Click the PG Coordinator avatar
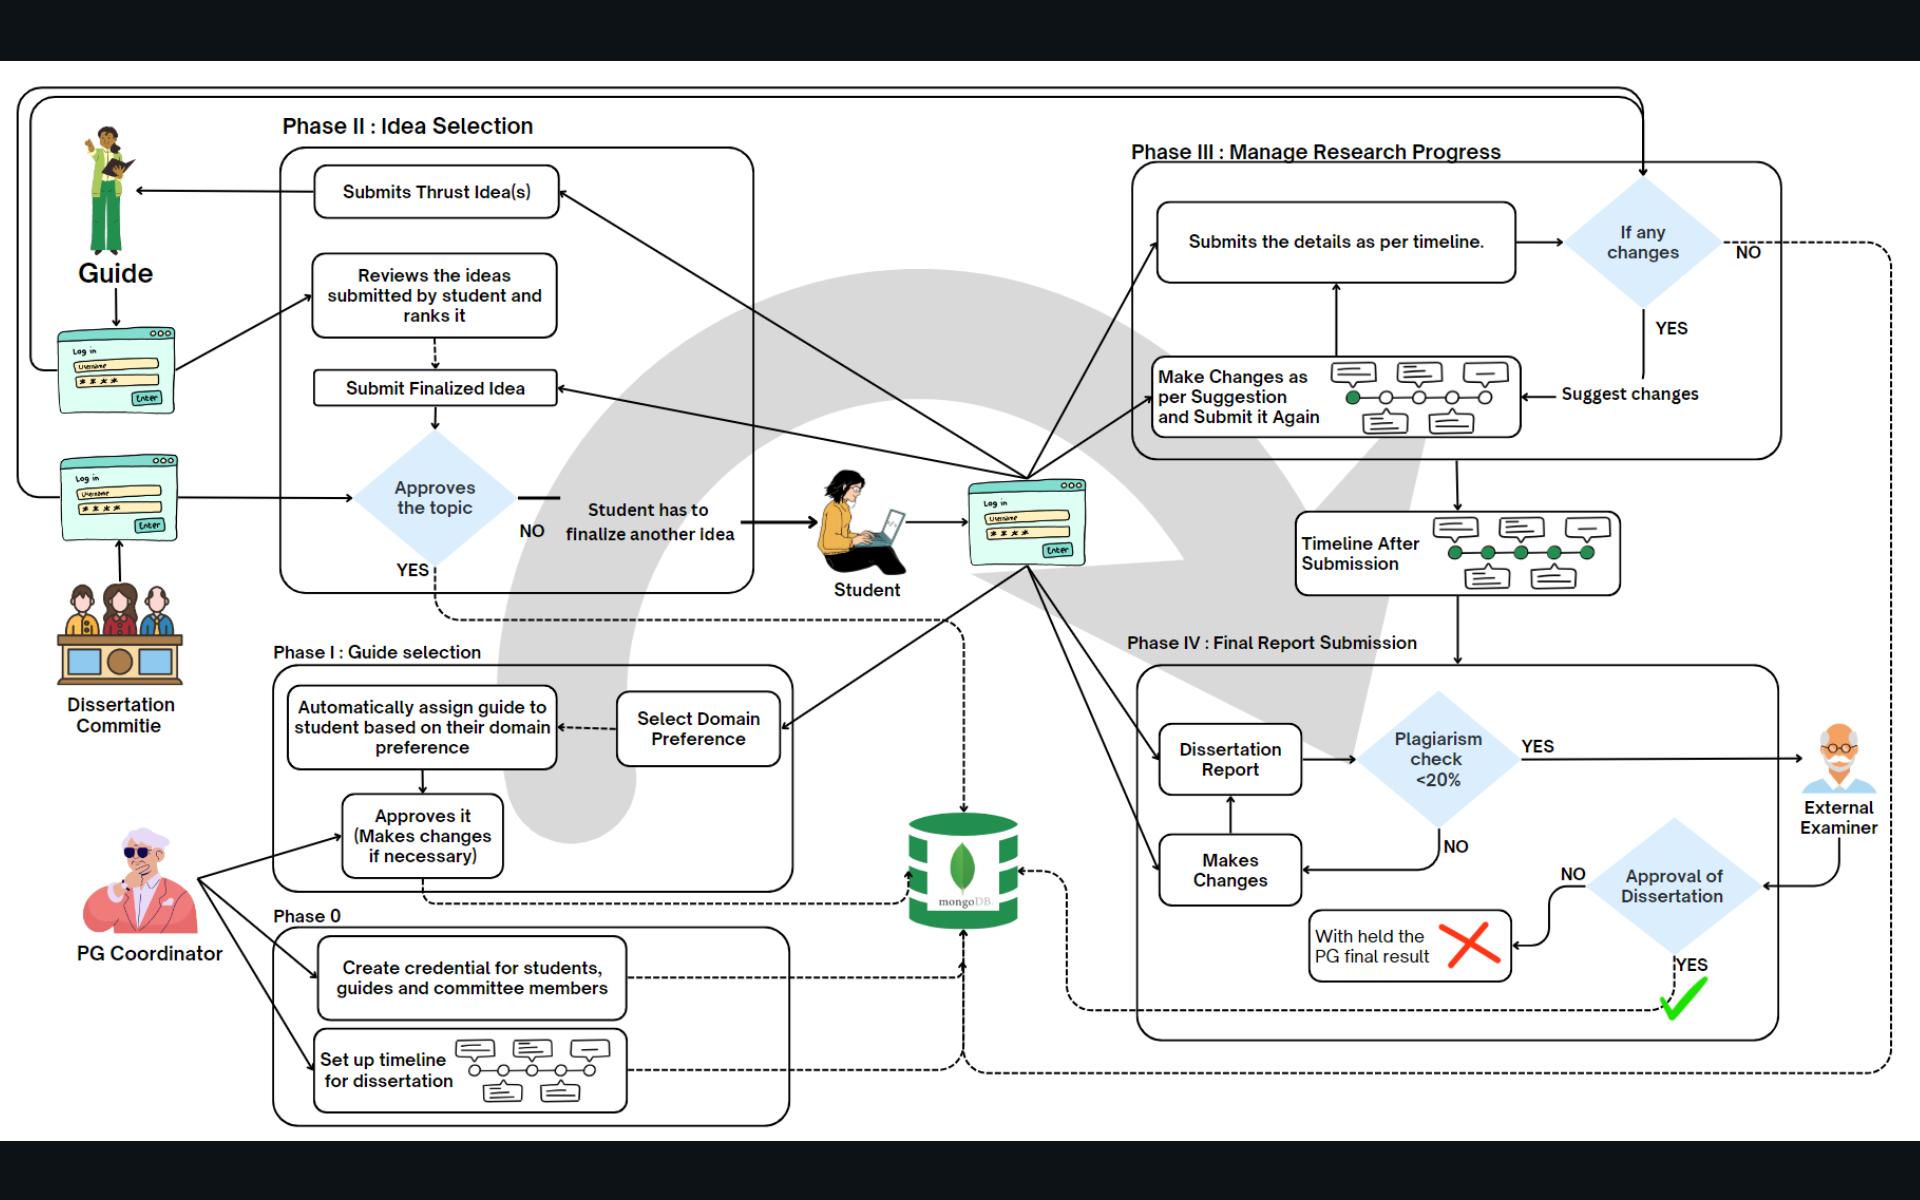 tap(142, 882)
